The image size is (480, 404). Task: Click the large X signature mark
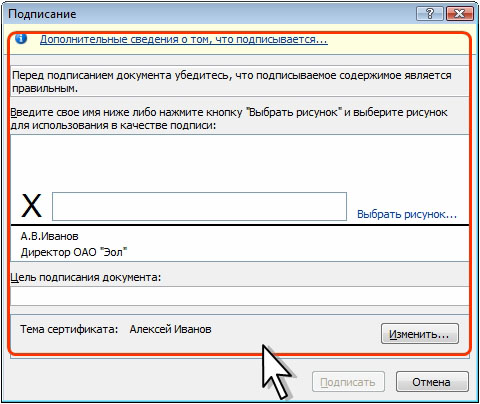[32, 206]
